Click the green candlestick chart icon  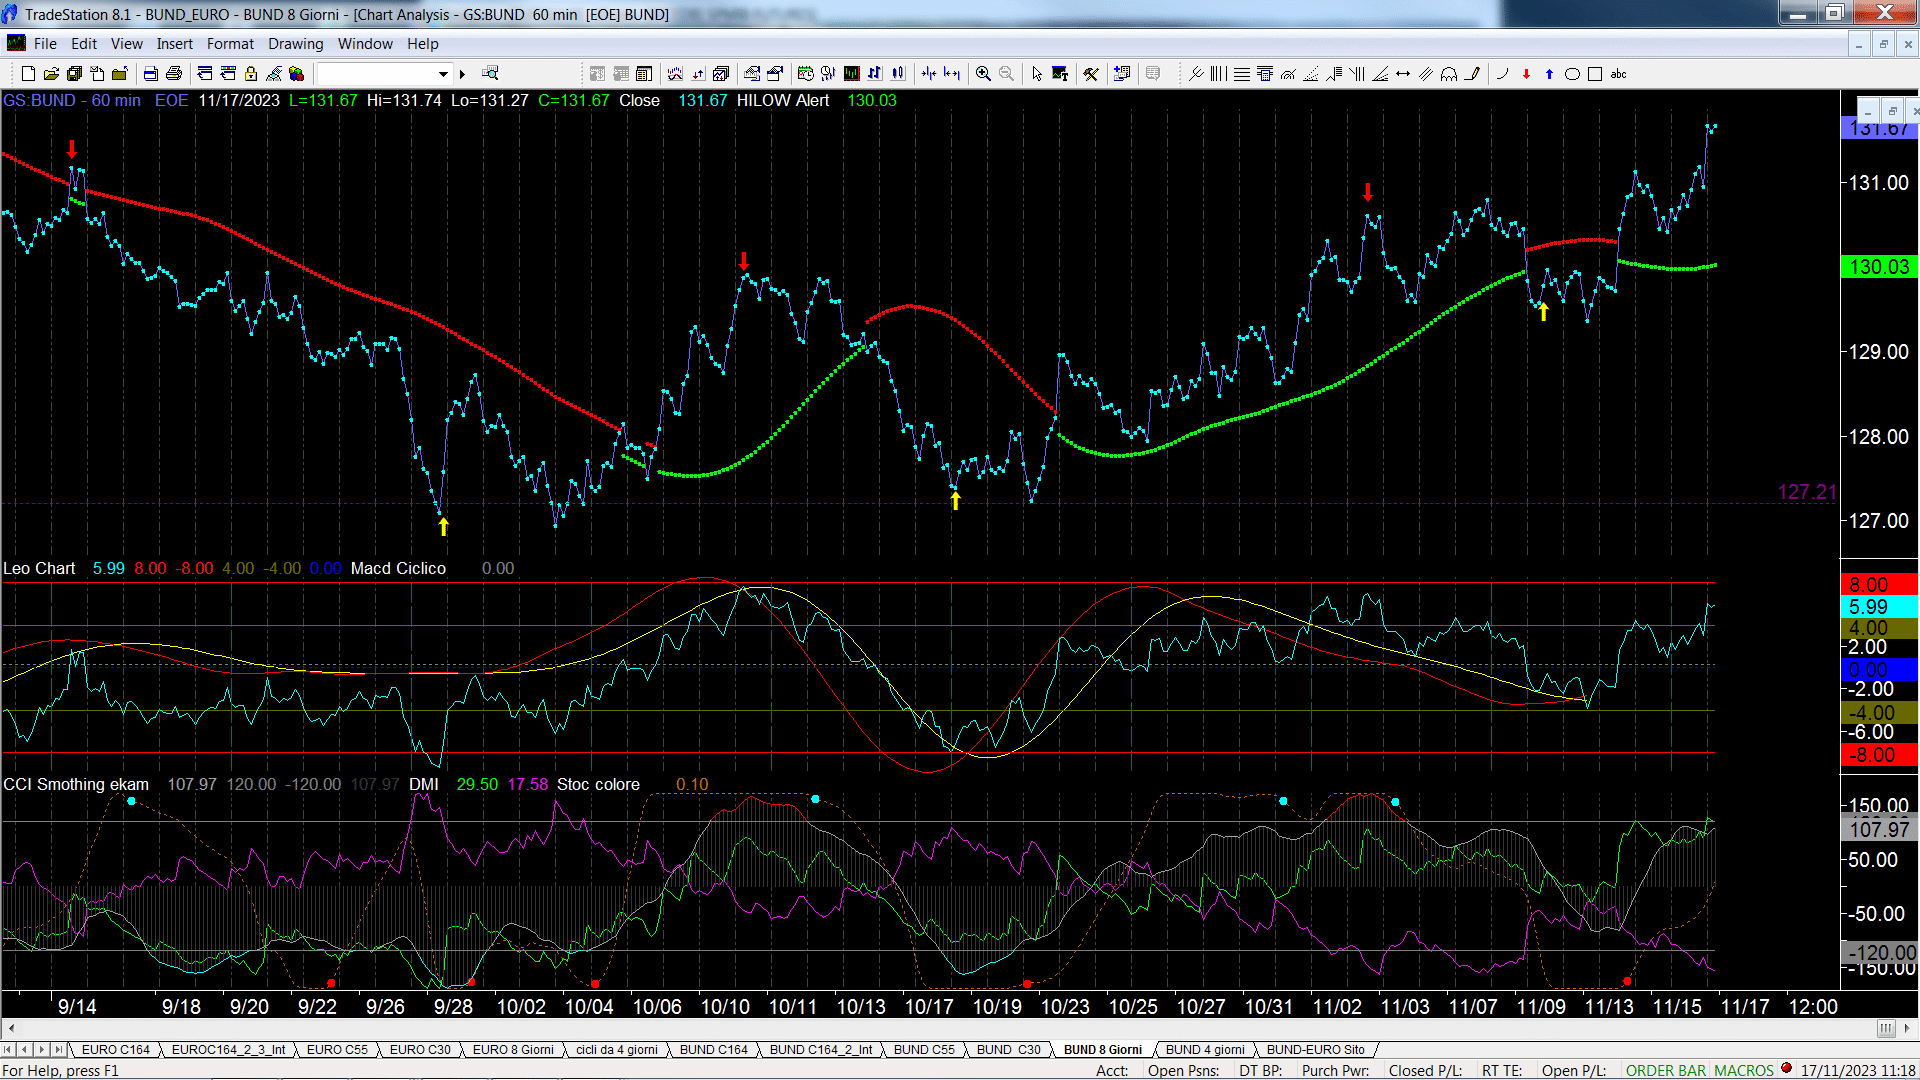pos(851,74)
